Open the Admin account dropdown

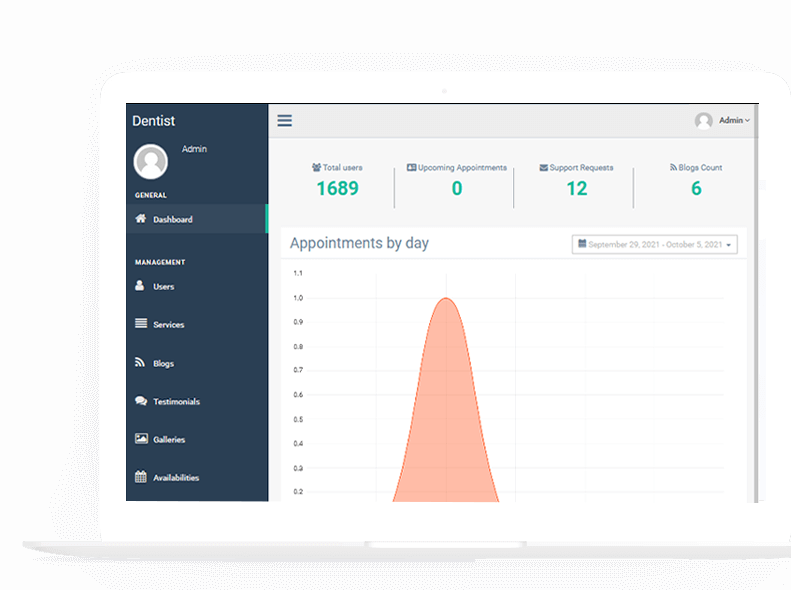point(733,121)
